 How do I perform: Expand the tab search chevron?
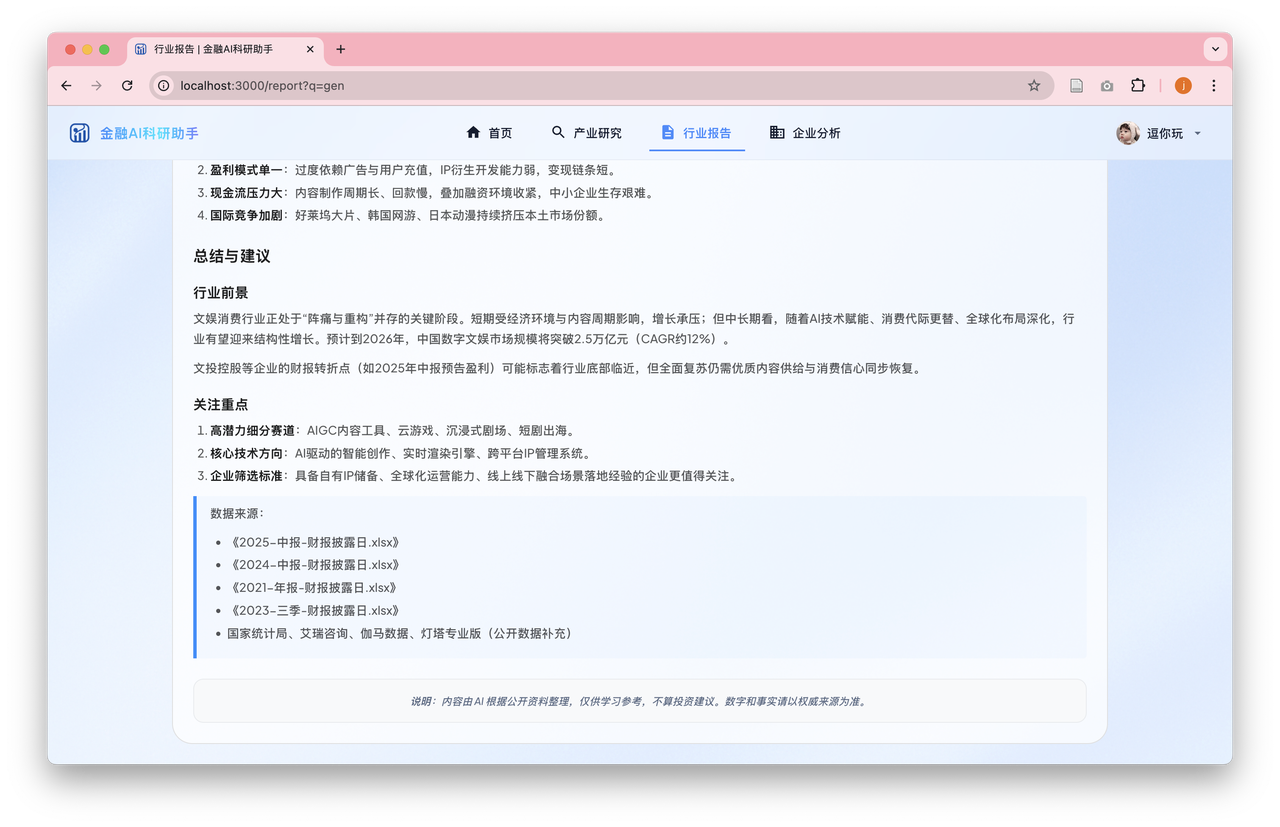pos(1215,49)
